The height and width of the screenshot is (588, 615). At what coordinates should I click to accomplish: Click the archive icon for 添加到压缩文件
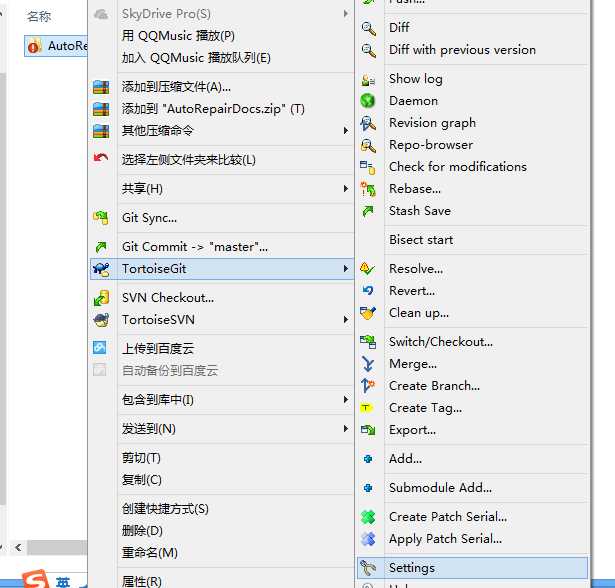[101, 87]
